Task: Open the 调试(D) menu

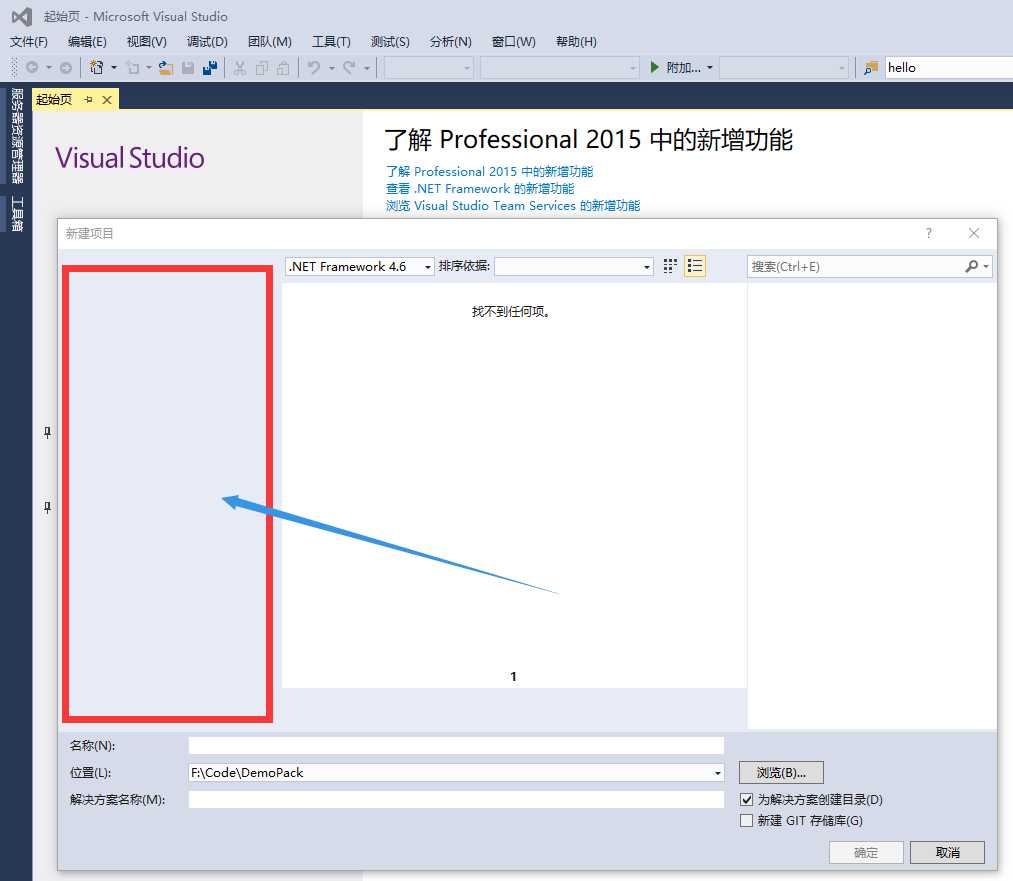Action: pyautogui.click(x=207, y=41)
